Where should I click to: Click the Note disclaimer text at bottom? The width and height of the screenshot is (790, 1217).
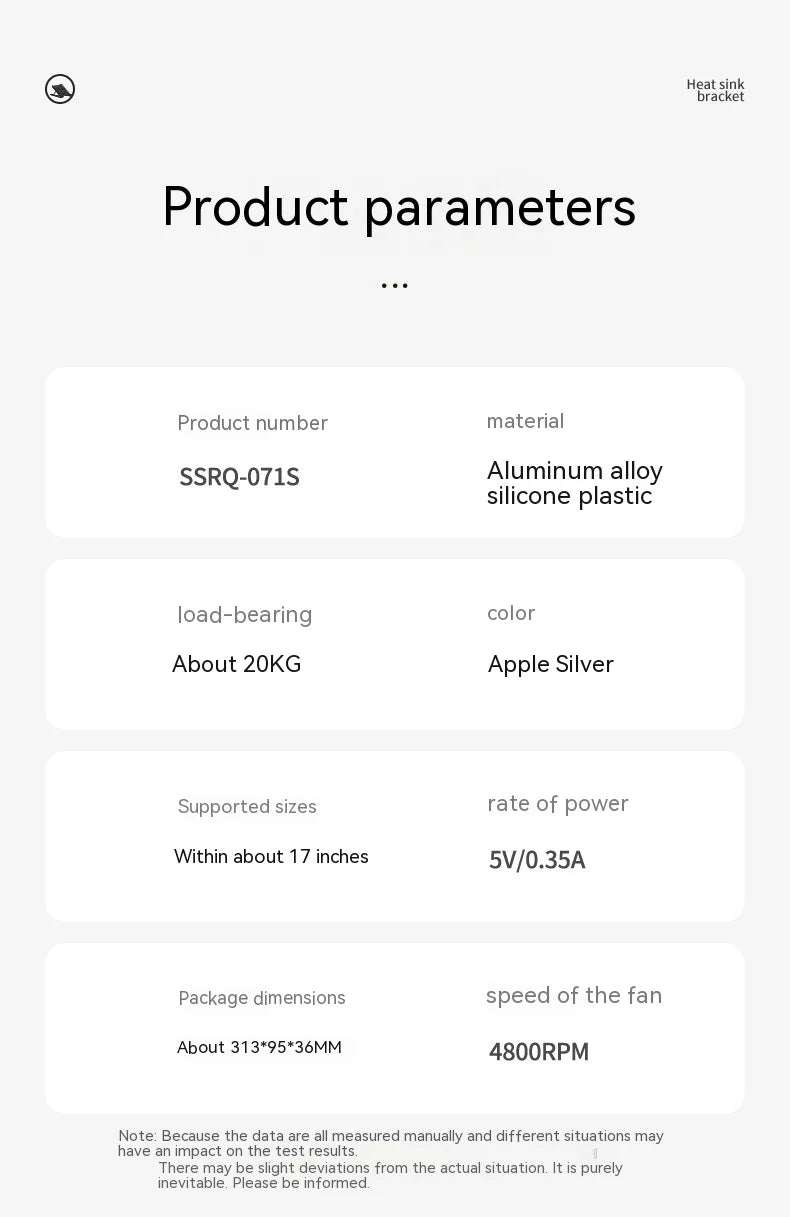[390, 1159]
